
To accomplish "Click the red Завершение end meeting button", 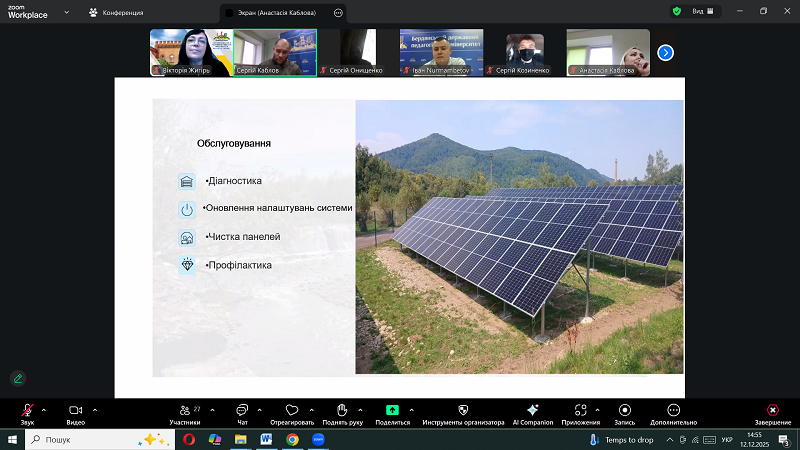I will click(x=772, y=410).
